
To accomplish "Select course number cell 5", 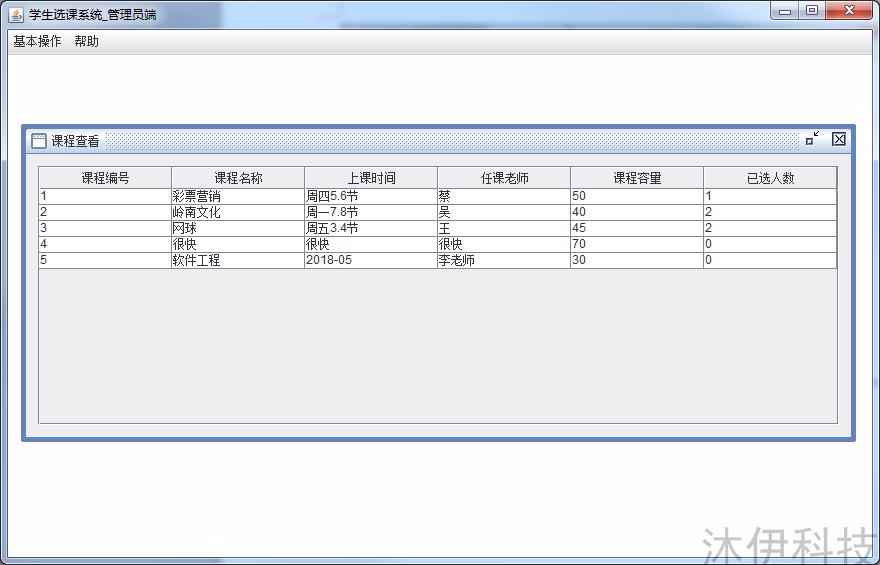I will 105,260.
